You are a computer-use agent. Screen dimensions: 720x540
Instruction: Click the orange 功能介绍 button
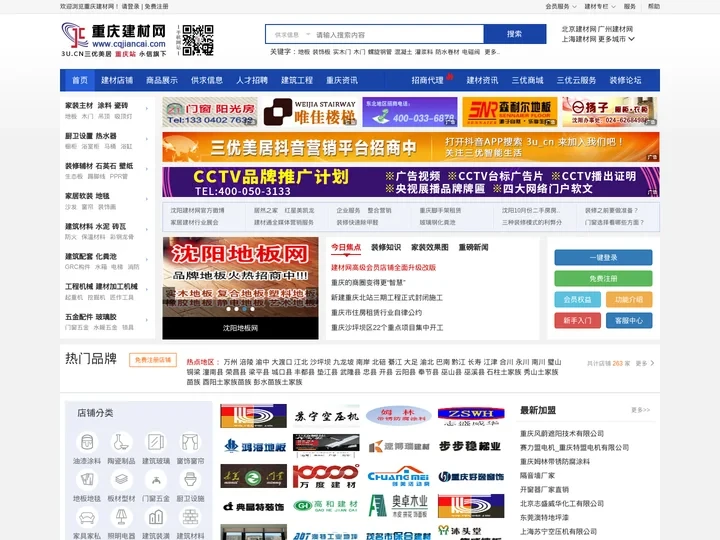tap(629, 300)
